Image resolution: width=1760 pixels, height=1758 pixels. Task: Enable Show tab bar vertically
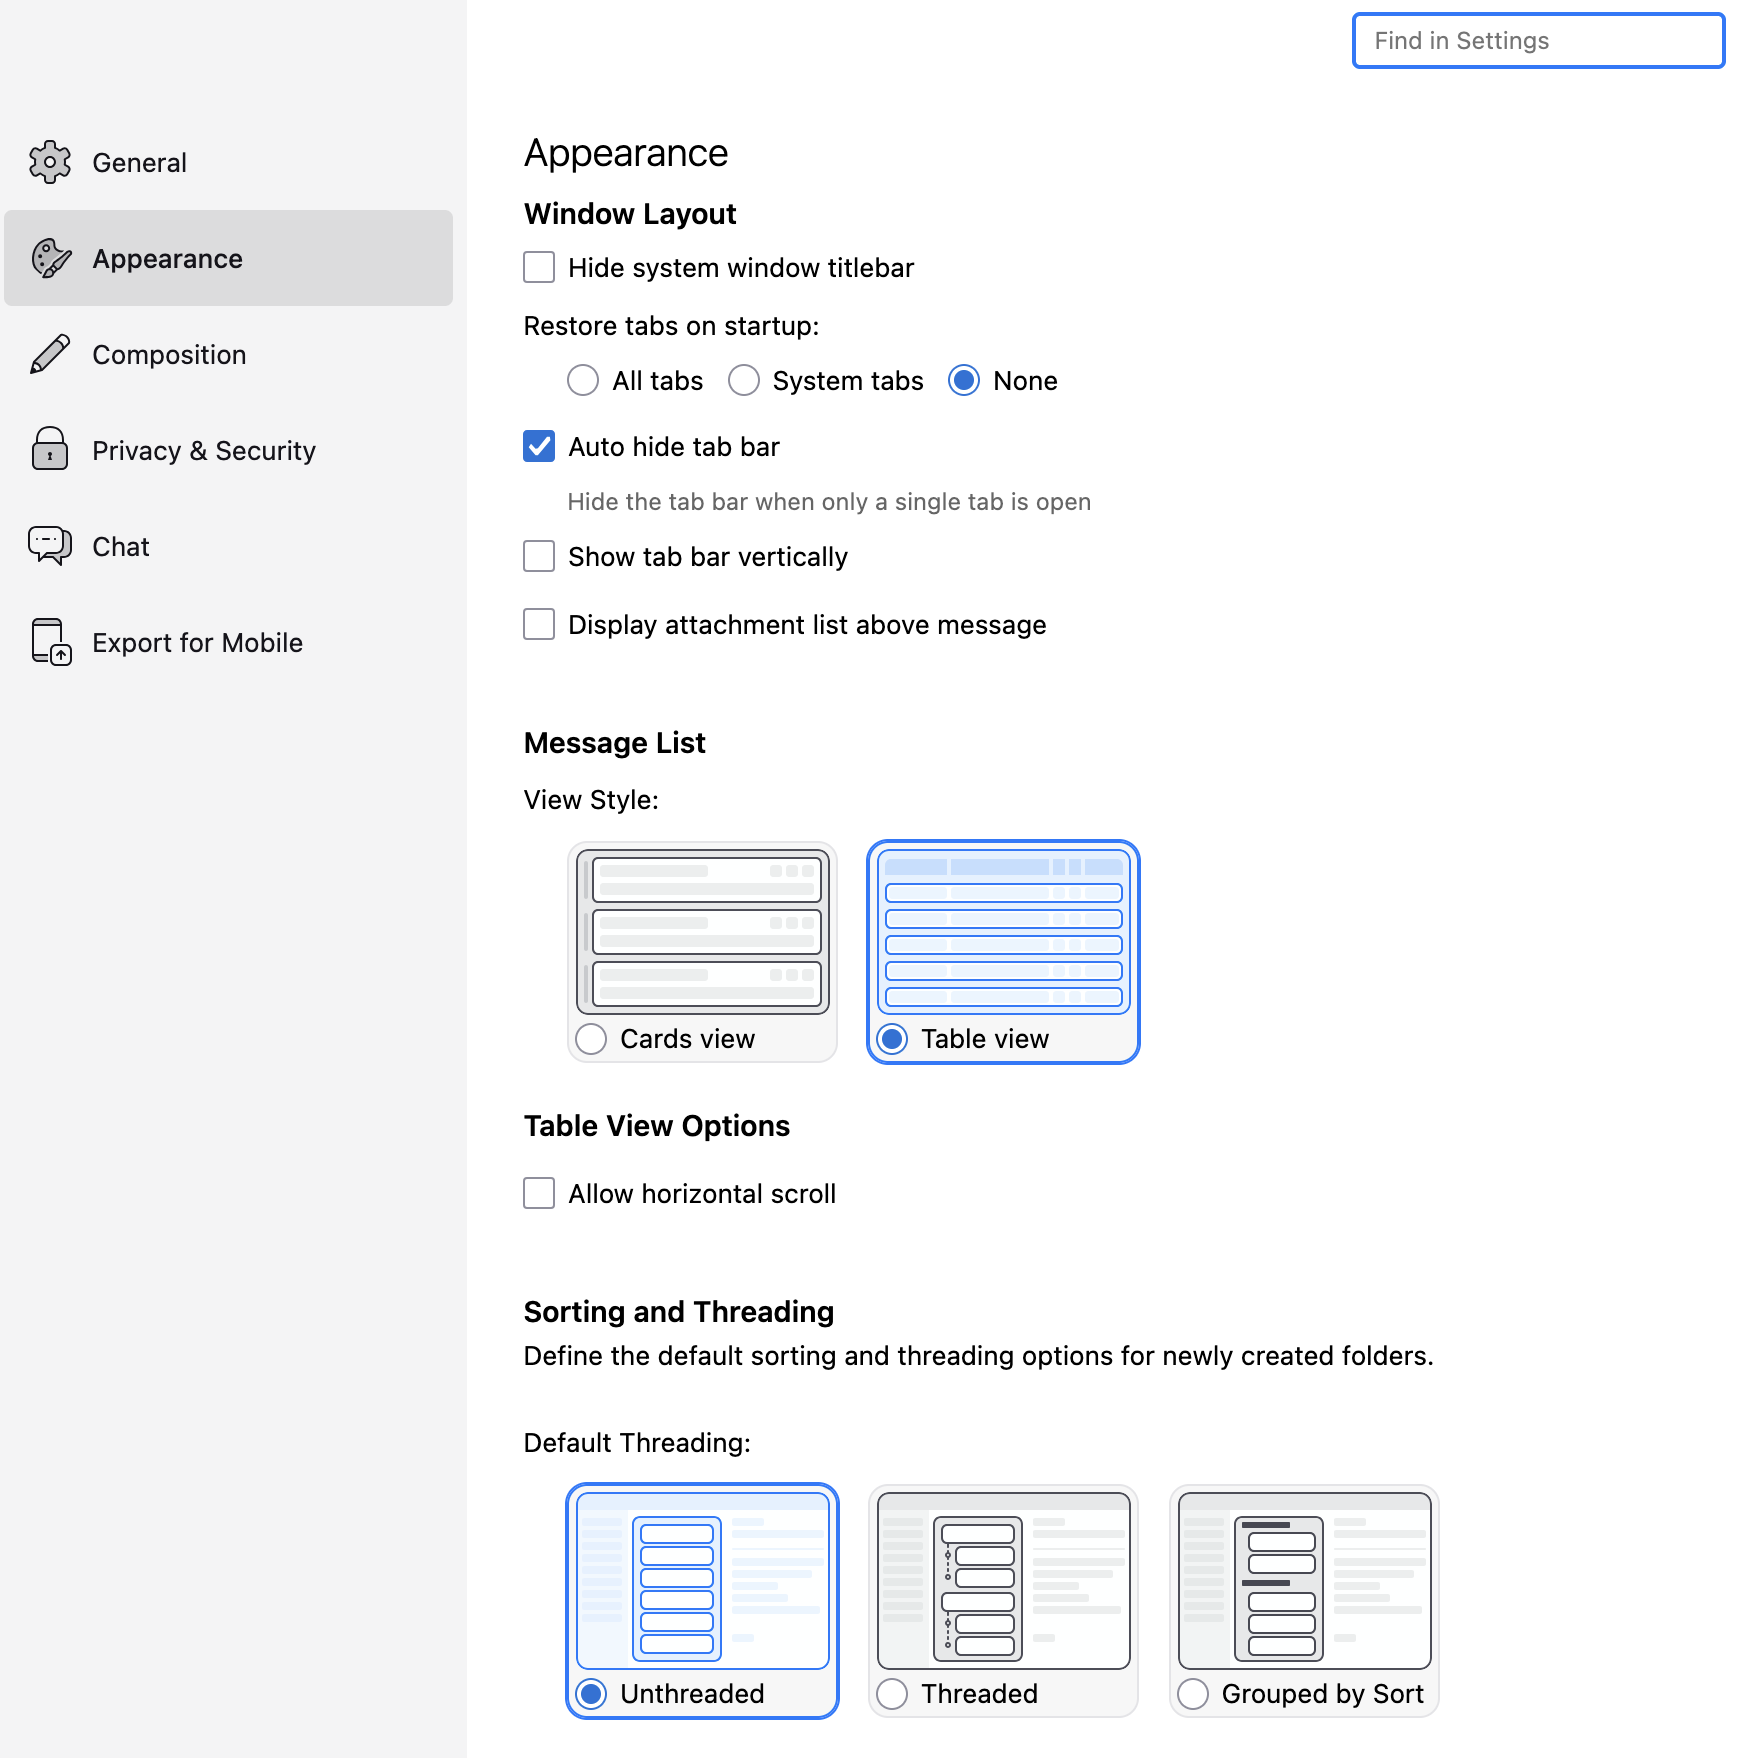point(539,556)
